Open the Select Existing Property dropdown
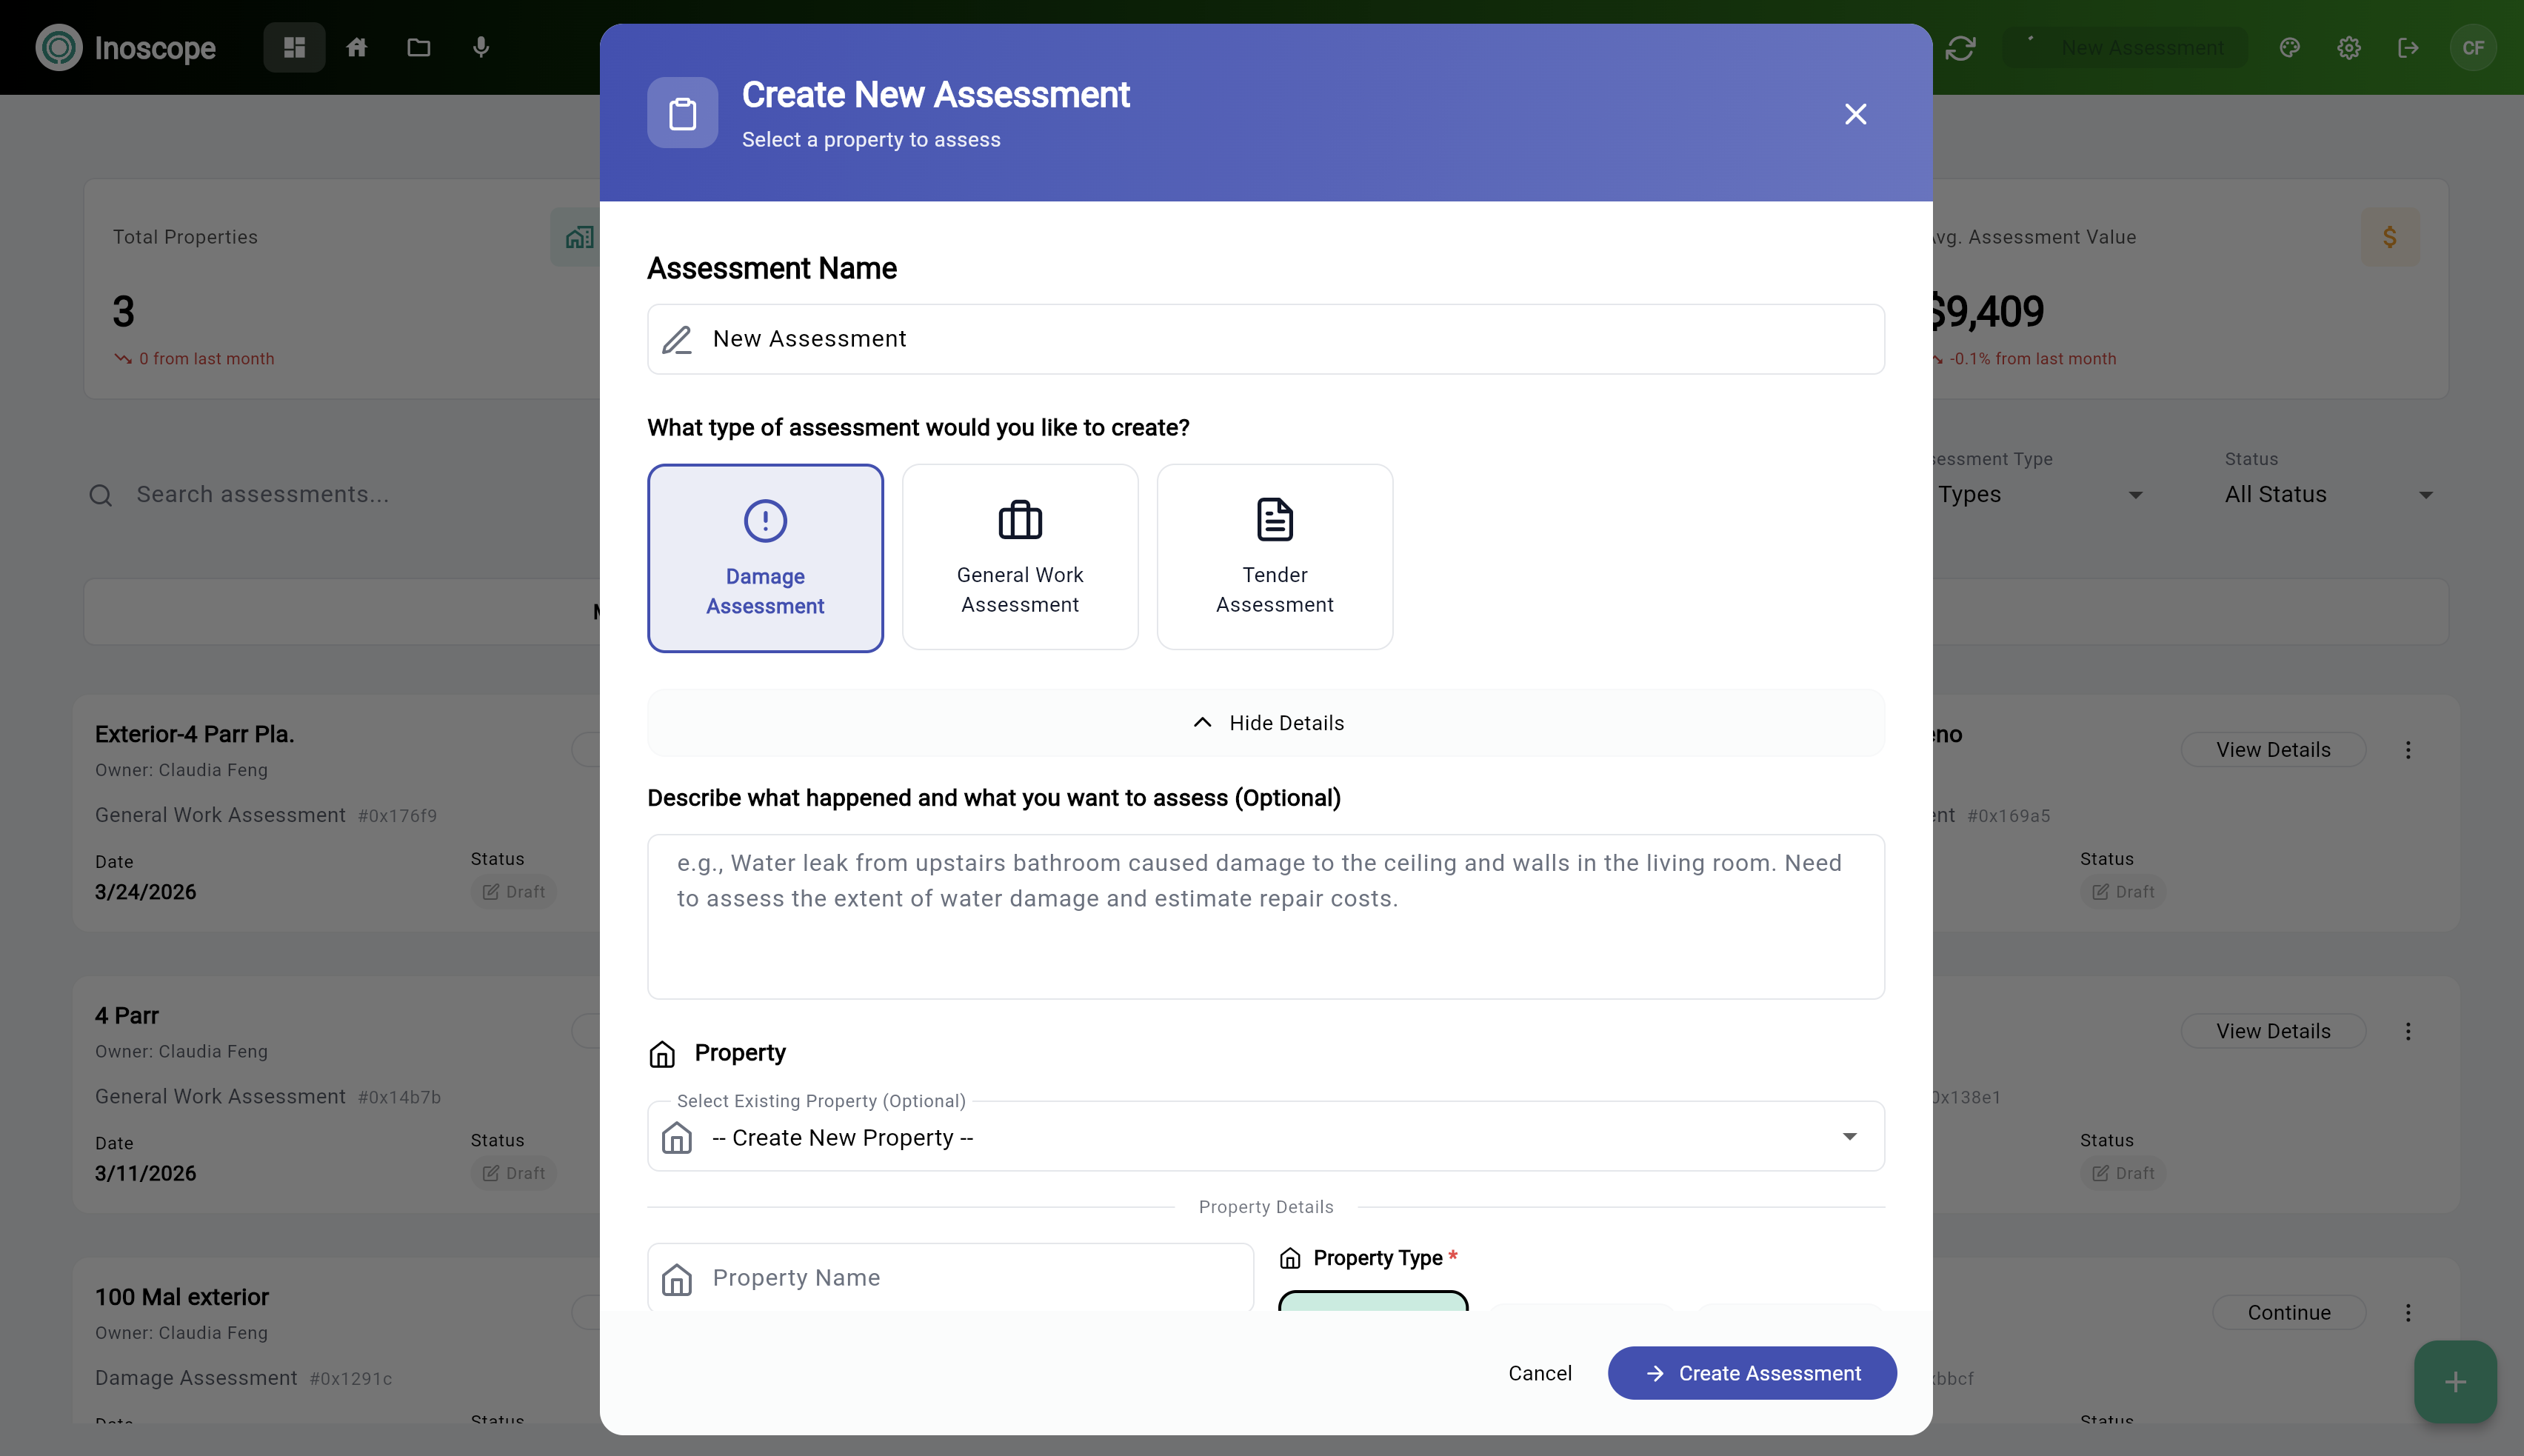Image resolution: width=2524 pixels, height=1456 pixels. 1264,1136
